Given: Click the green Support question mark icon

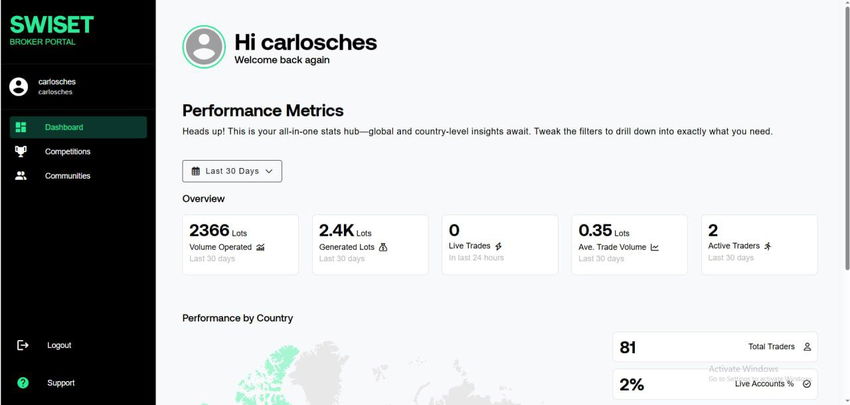Looking at the screenshot, I should [x=23, y=383].
